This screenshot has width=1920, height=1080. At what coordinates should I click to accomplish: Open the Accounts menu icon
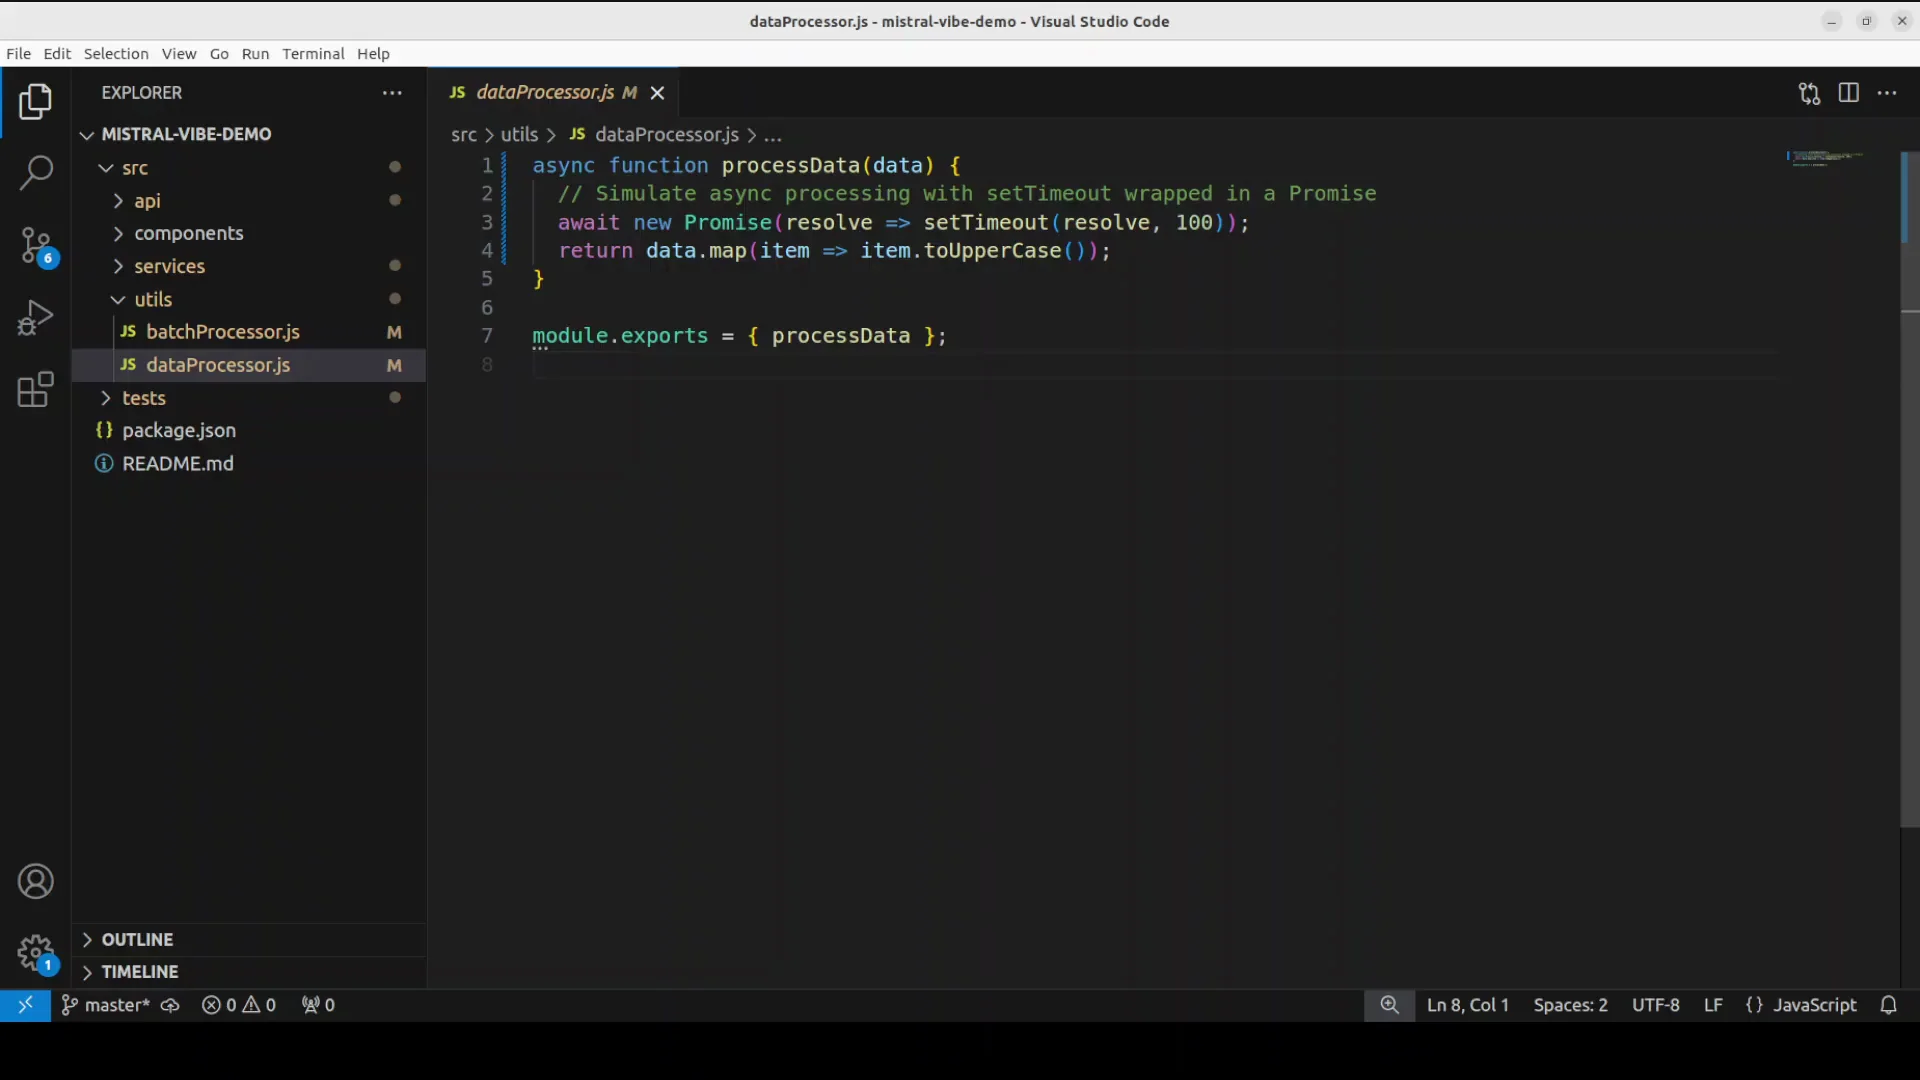click(36, 882)
